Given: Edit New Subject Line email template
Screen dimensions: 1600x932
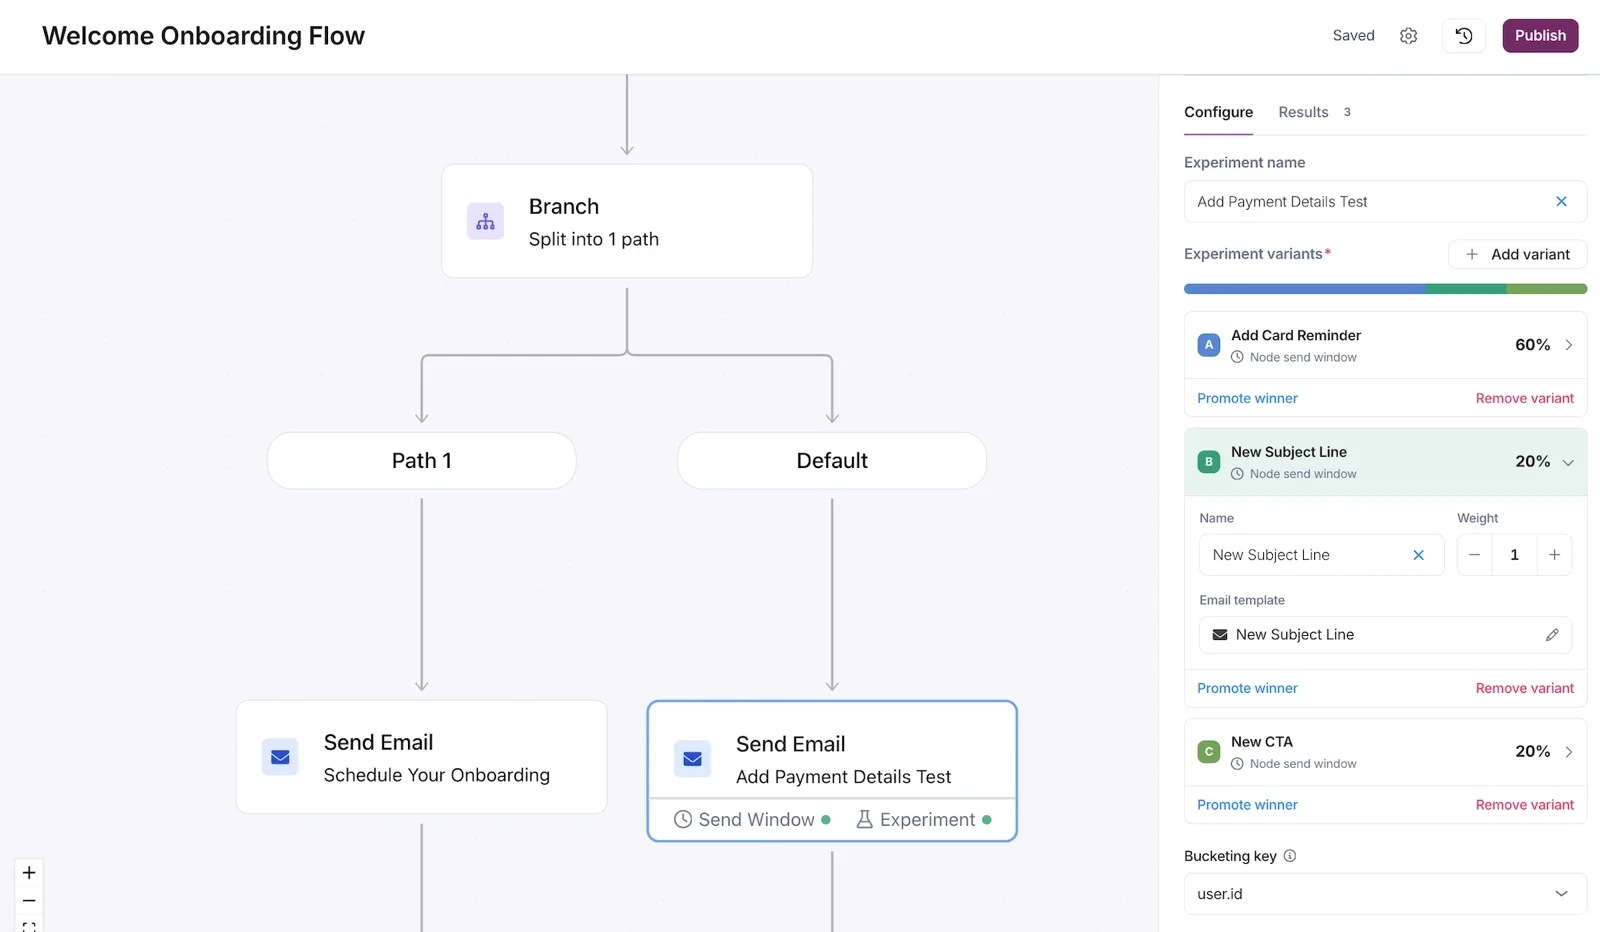Looking at the screenshot, I should coord(1552,635).
